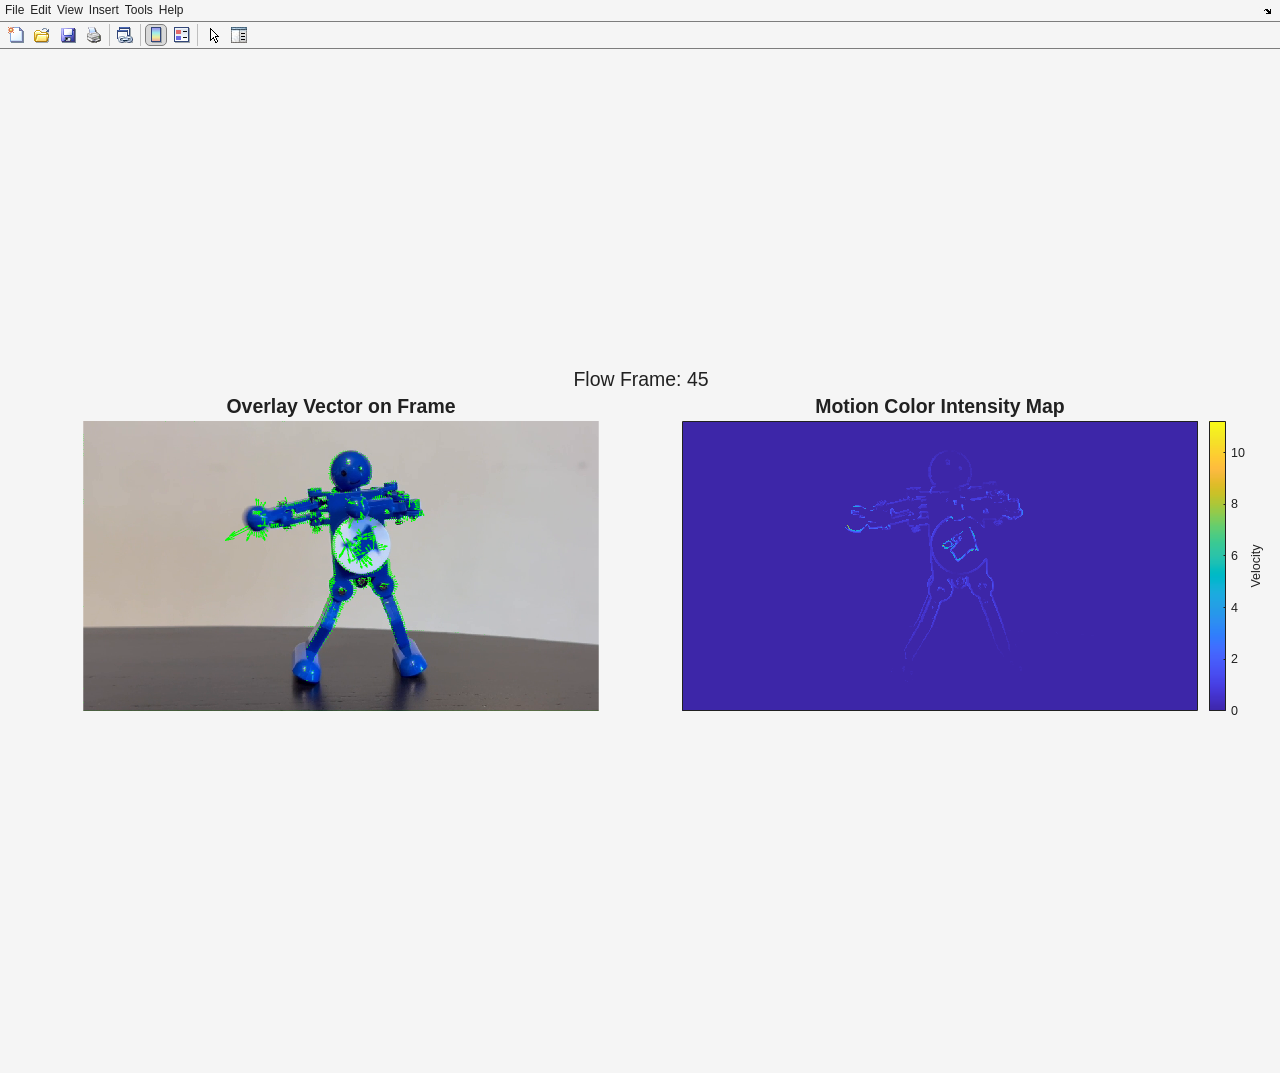Click the dock figure arrow icon

coord(1267,11)
